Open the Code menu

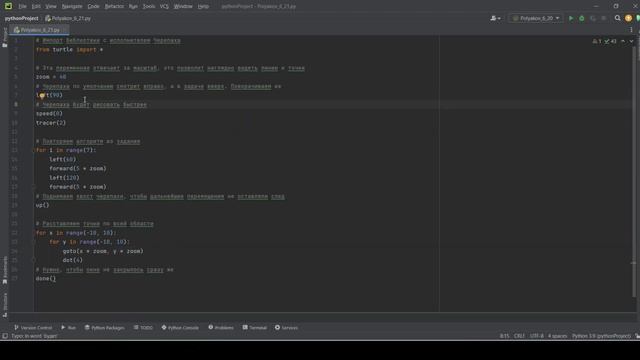click(x=93, y=6)
